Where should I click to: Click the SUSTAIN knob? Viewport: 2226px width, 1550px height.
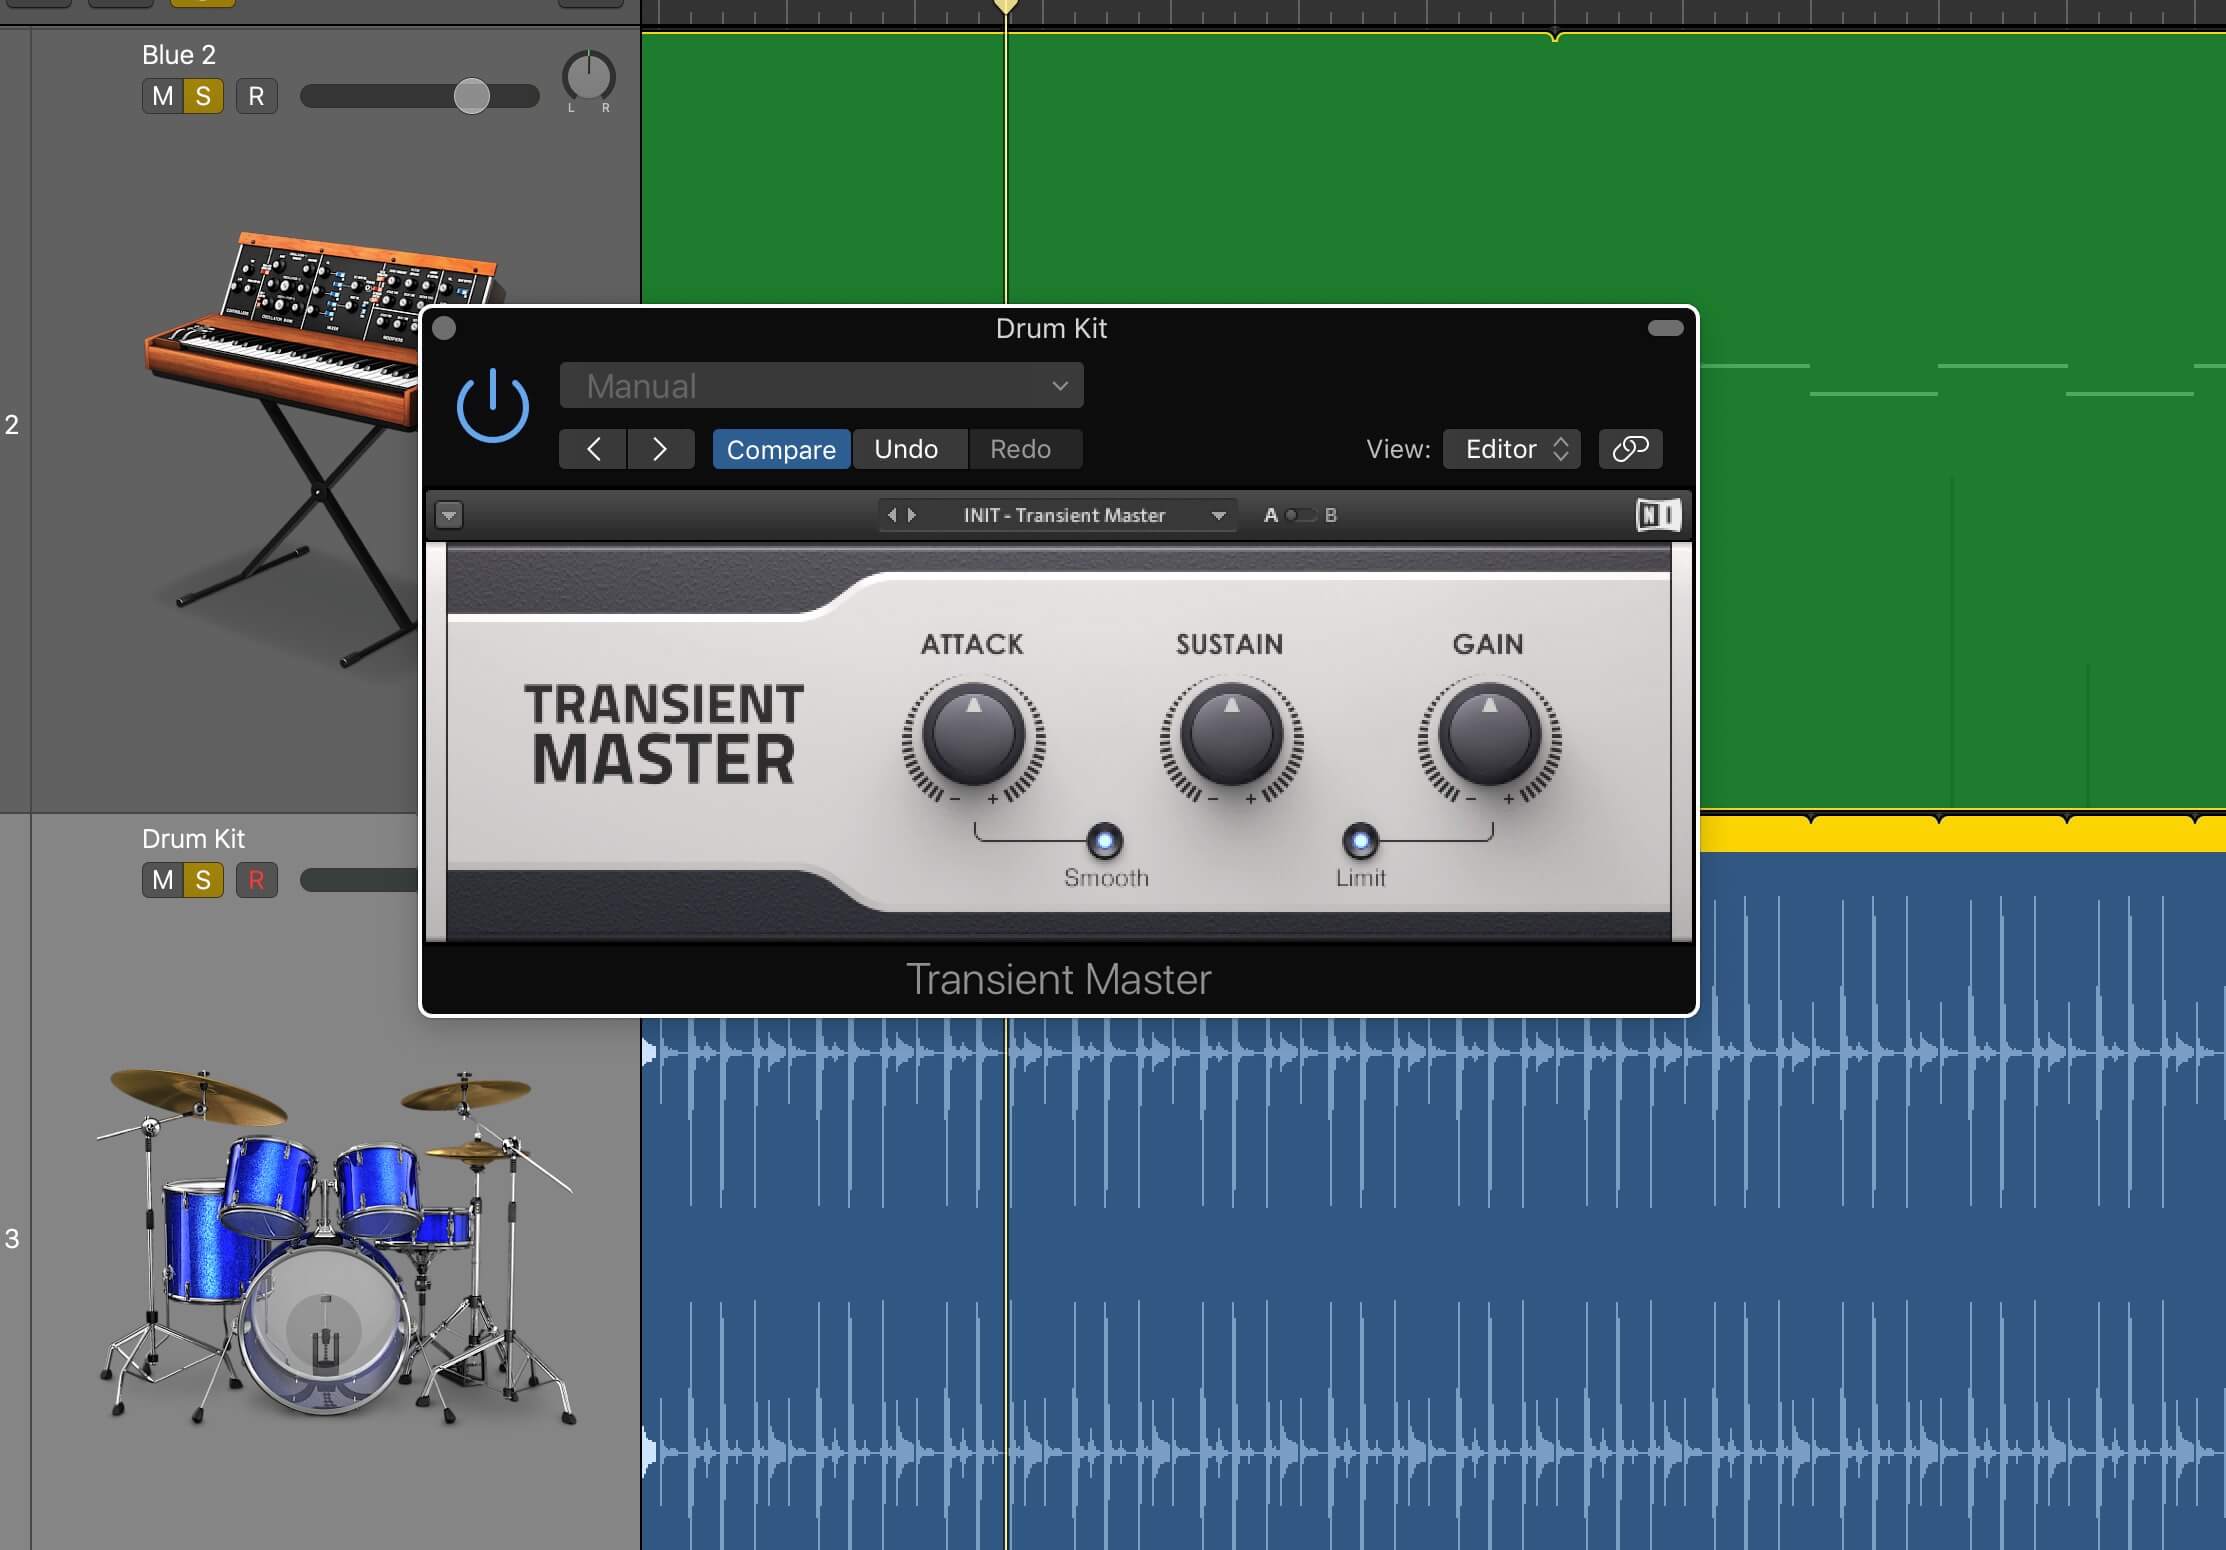(x=1231, y=735)
